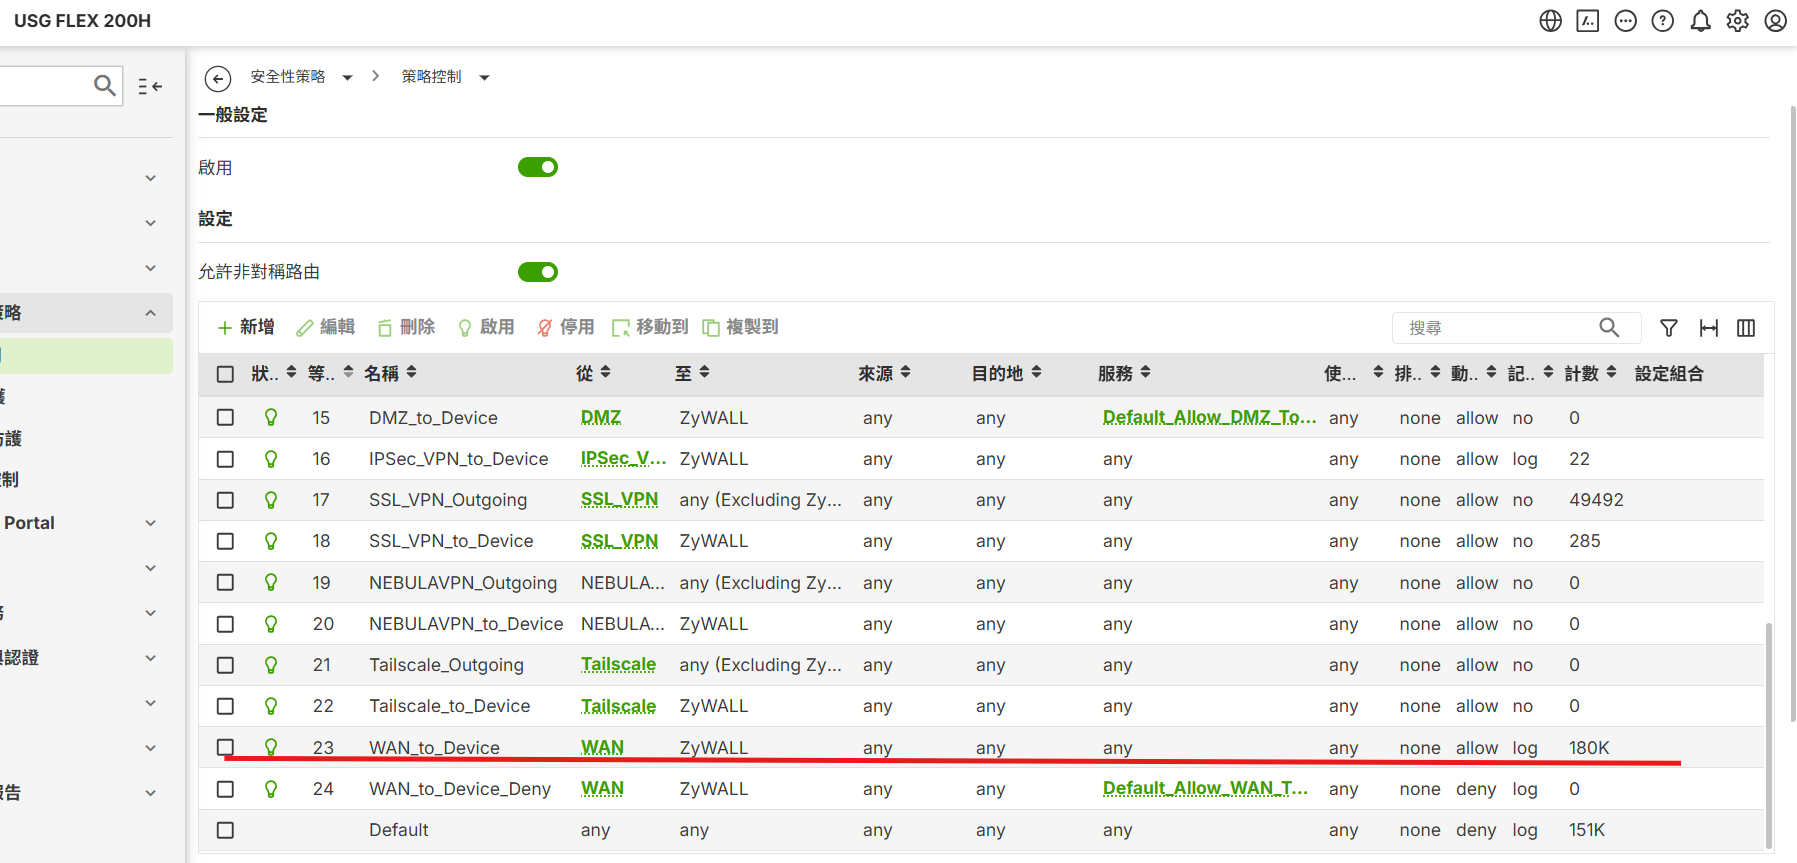Screen dimensions: 1797x863
Task: Click the NEBULAVPN_Outgoing rule name
Action: click(463, 582)
